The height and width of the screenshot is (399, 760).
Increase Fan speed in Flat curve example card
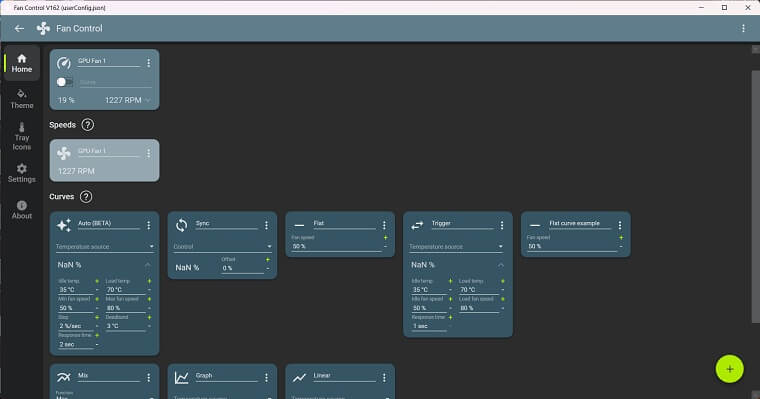click(x=621, y=238)
